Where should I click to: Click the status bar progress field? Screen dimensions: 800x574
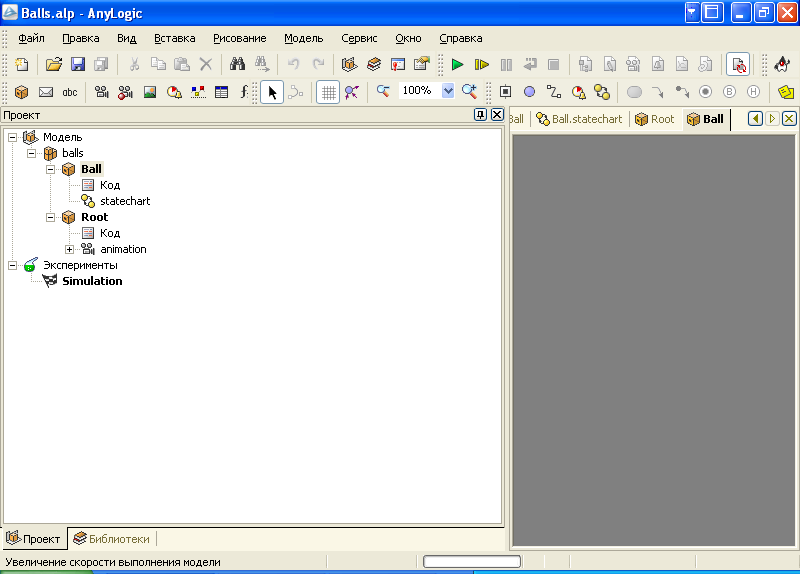(x=472, y=562)
